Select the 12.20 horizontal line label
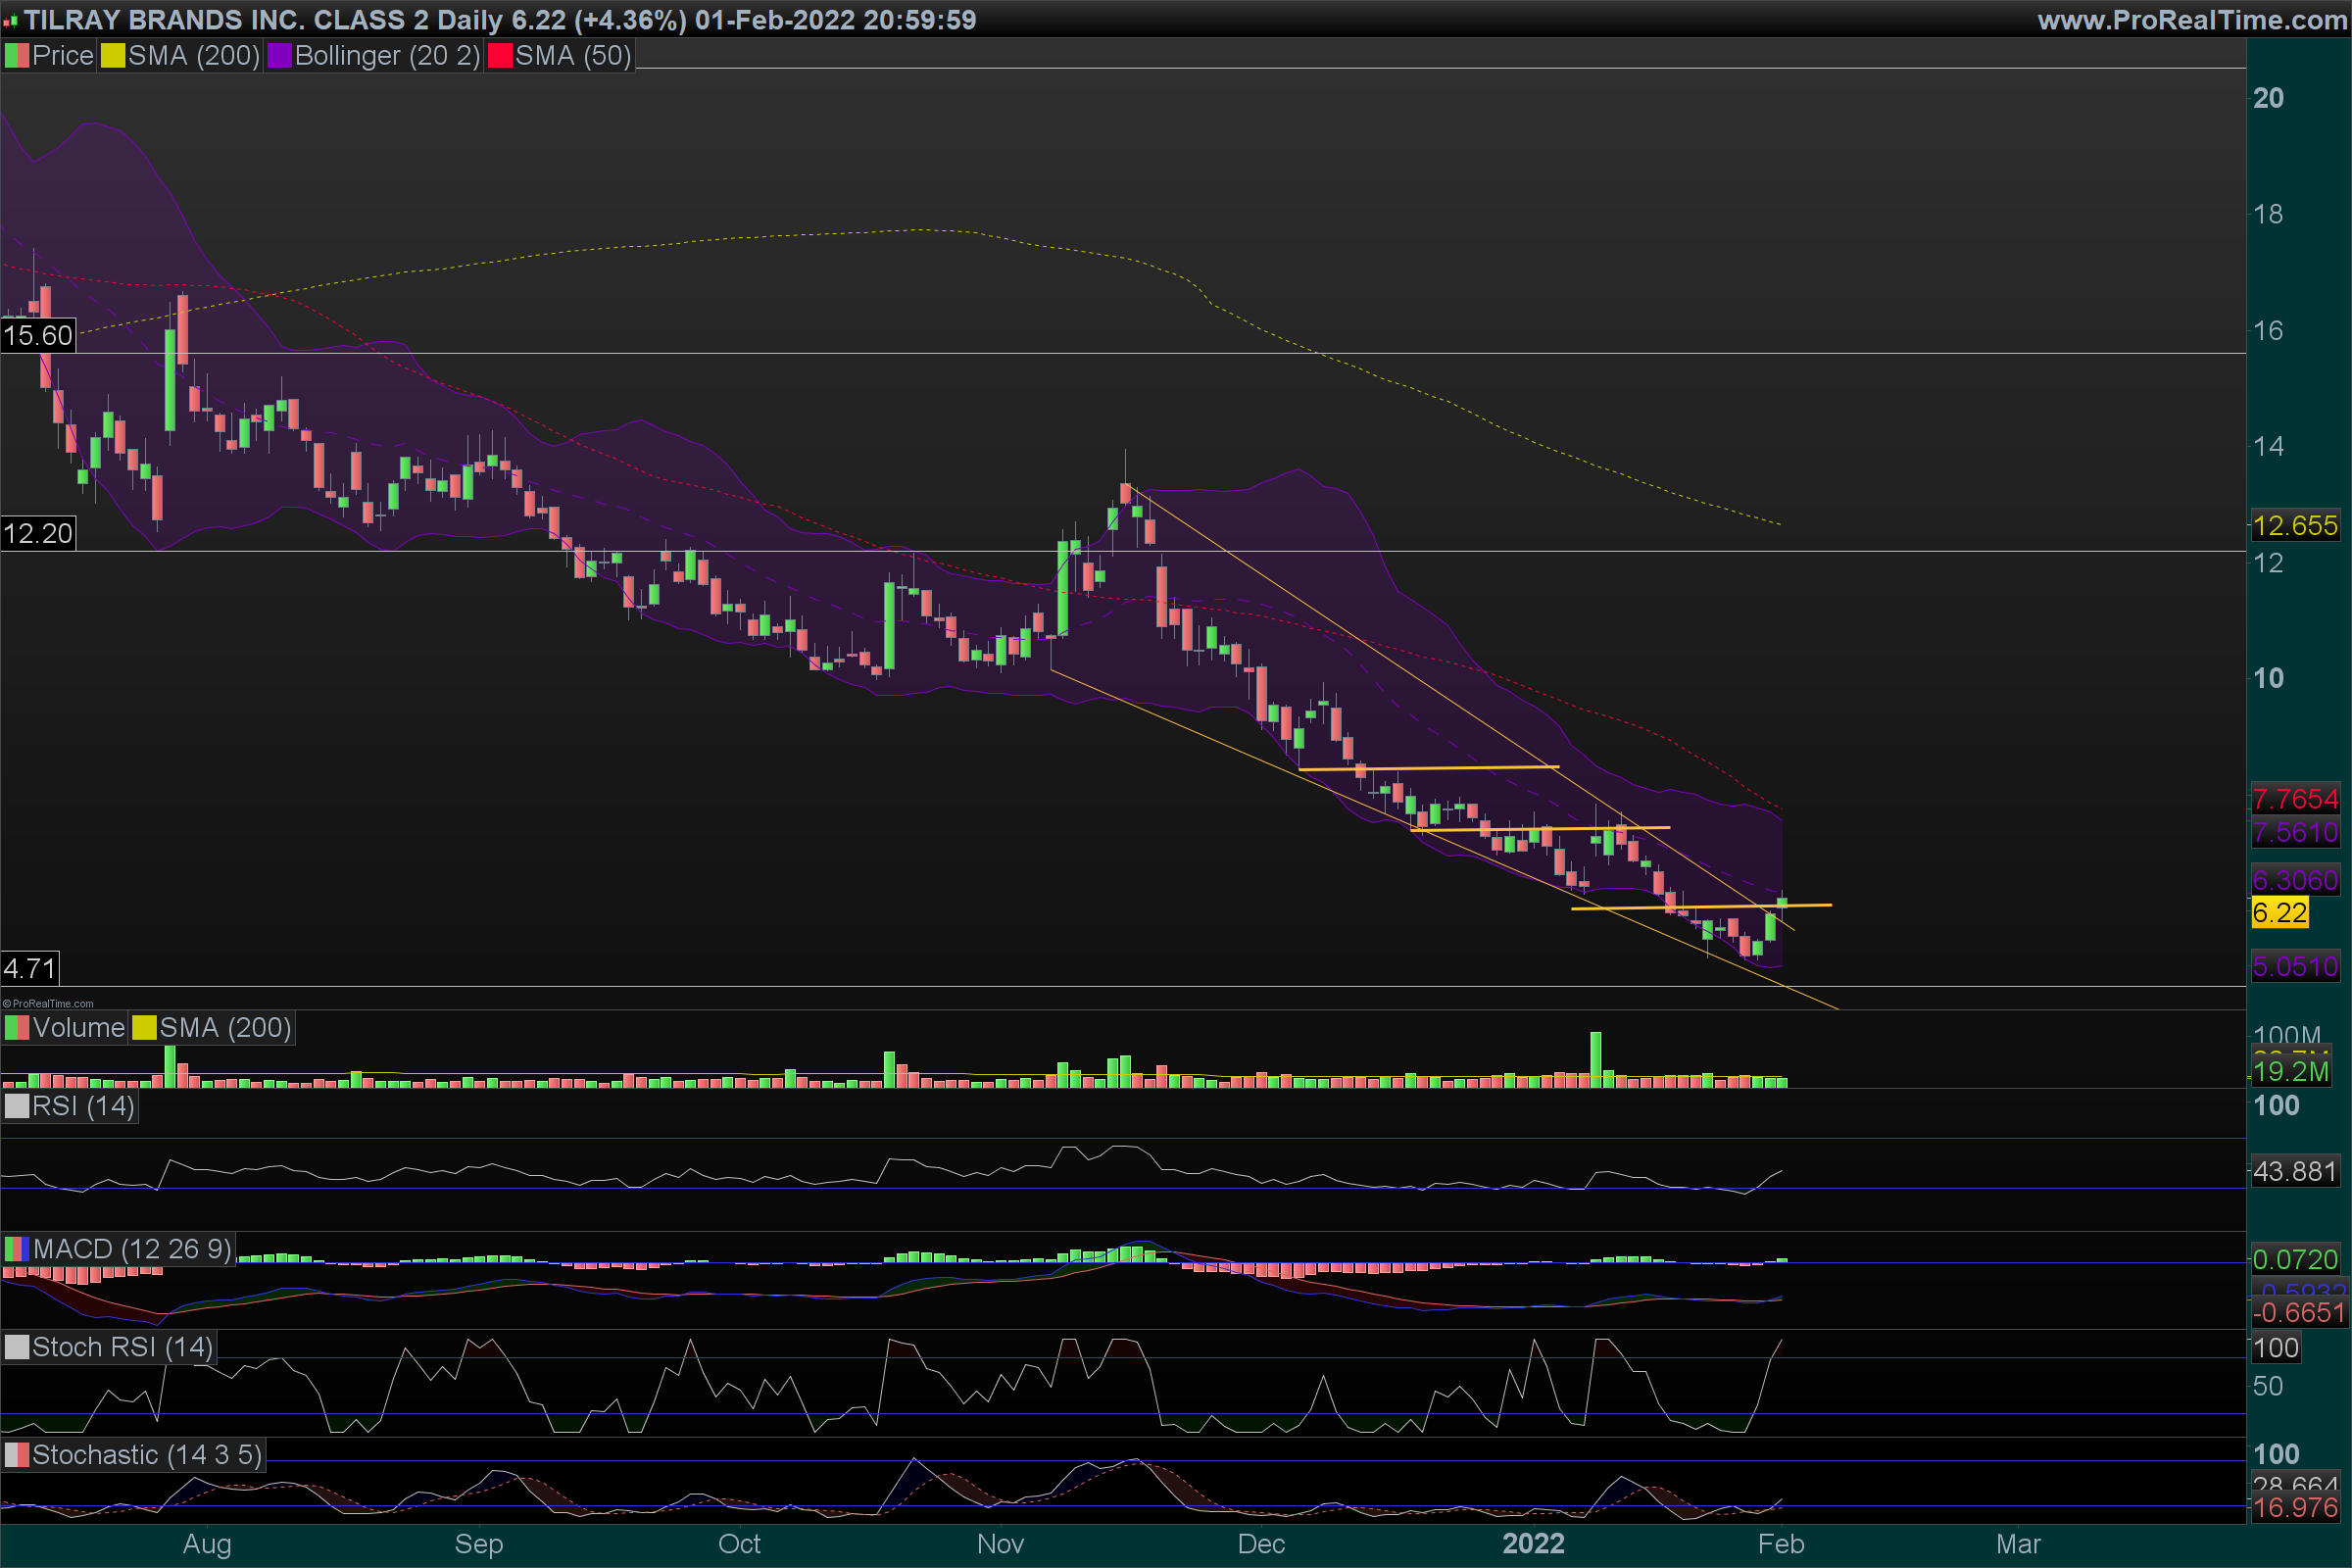The height and width of the screenshot is (1568, 2352). point(38,533)
